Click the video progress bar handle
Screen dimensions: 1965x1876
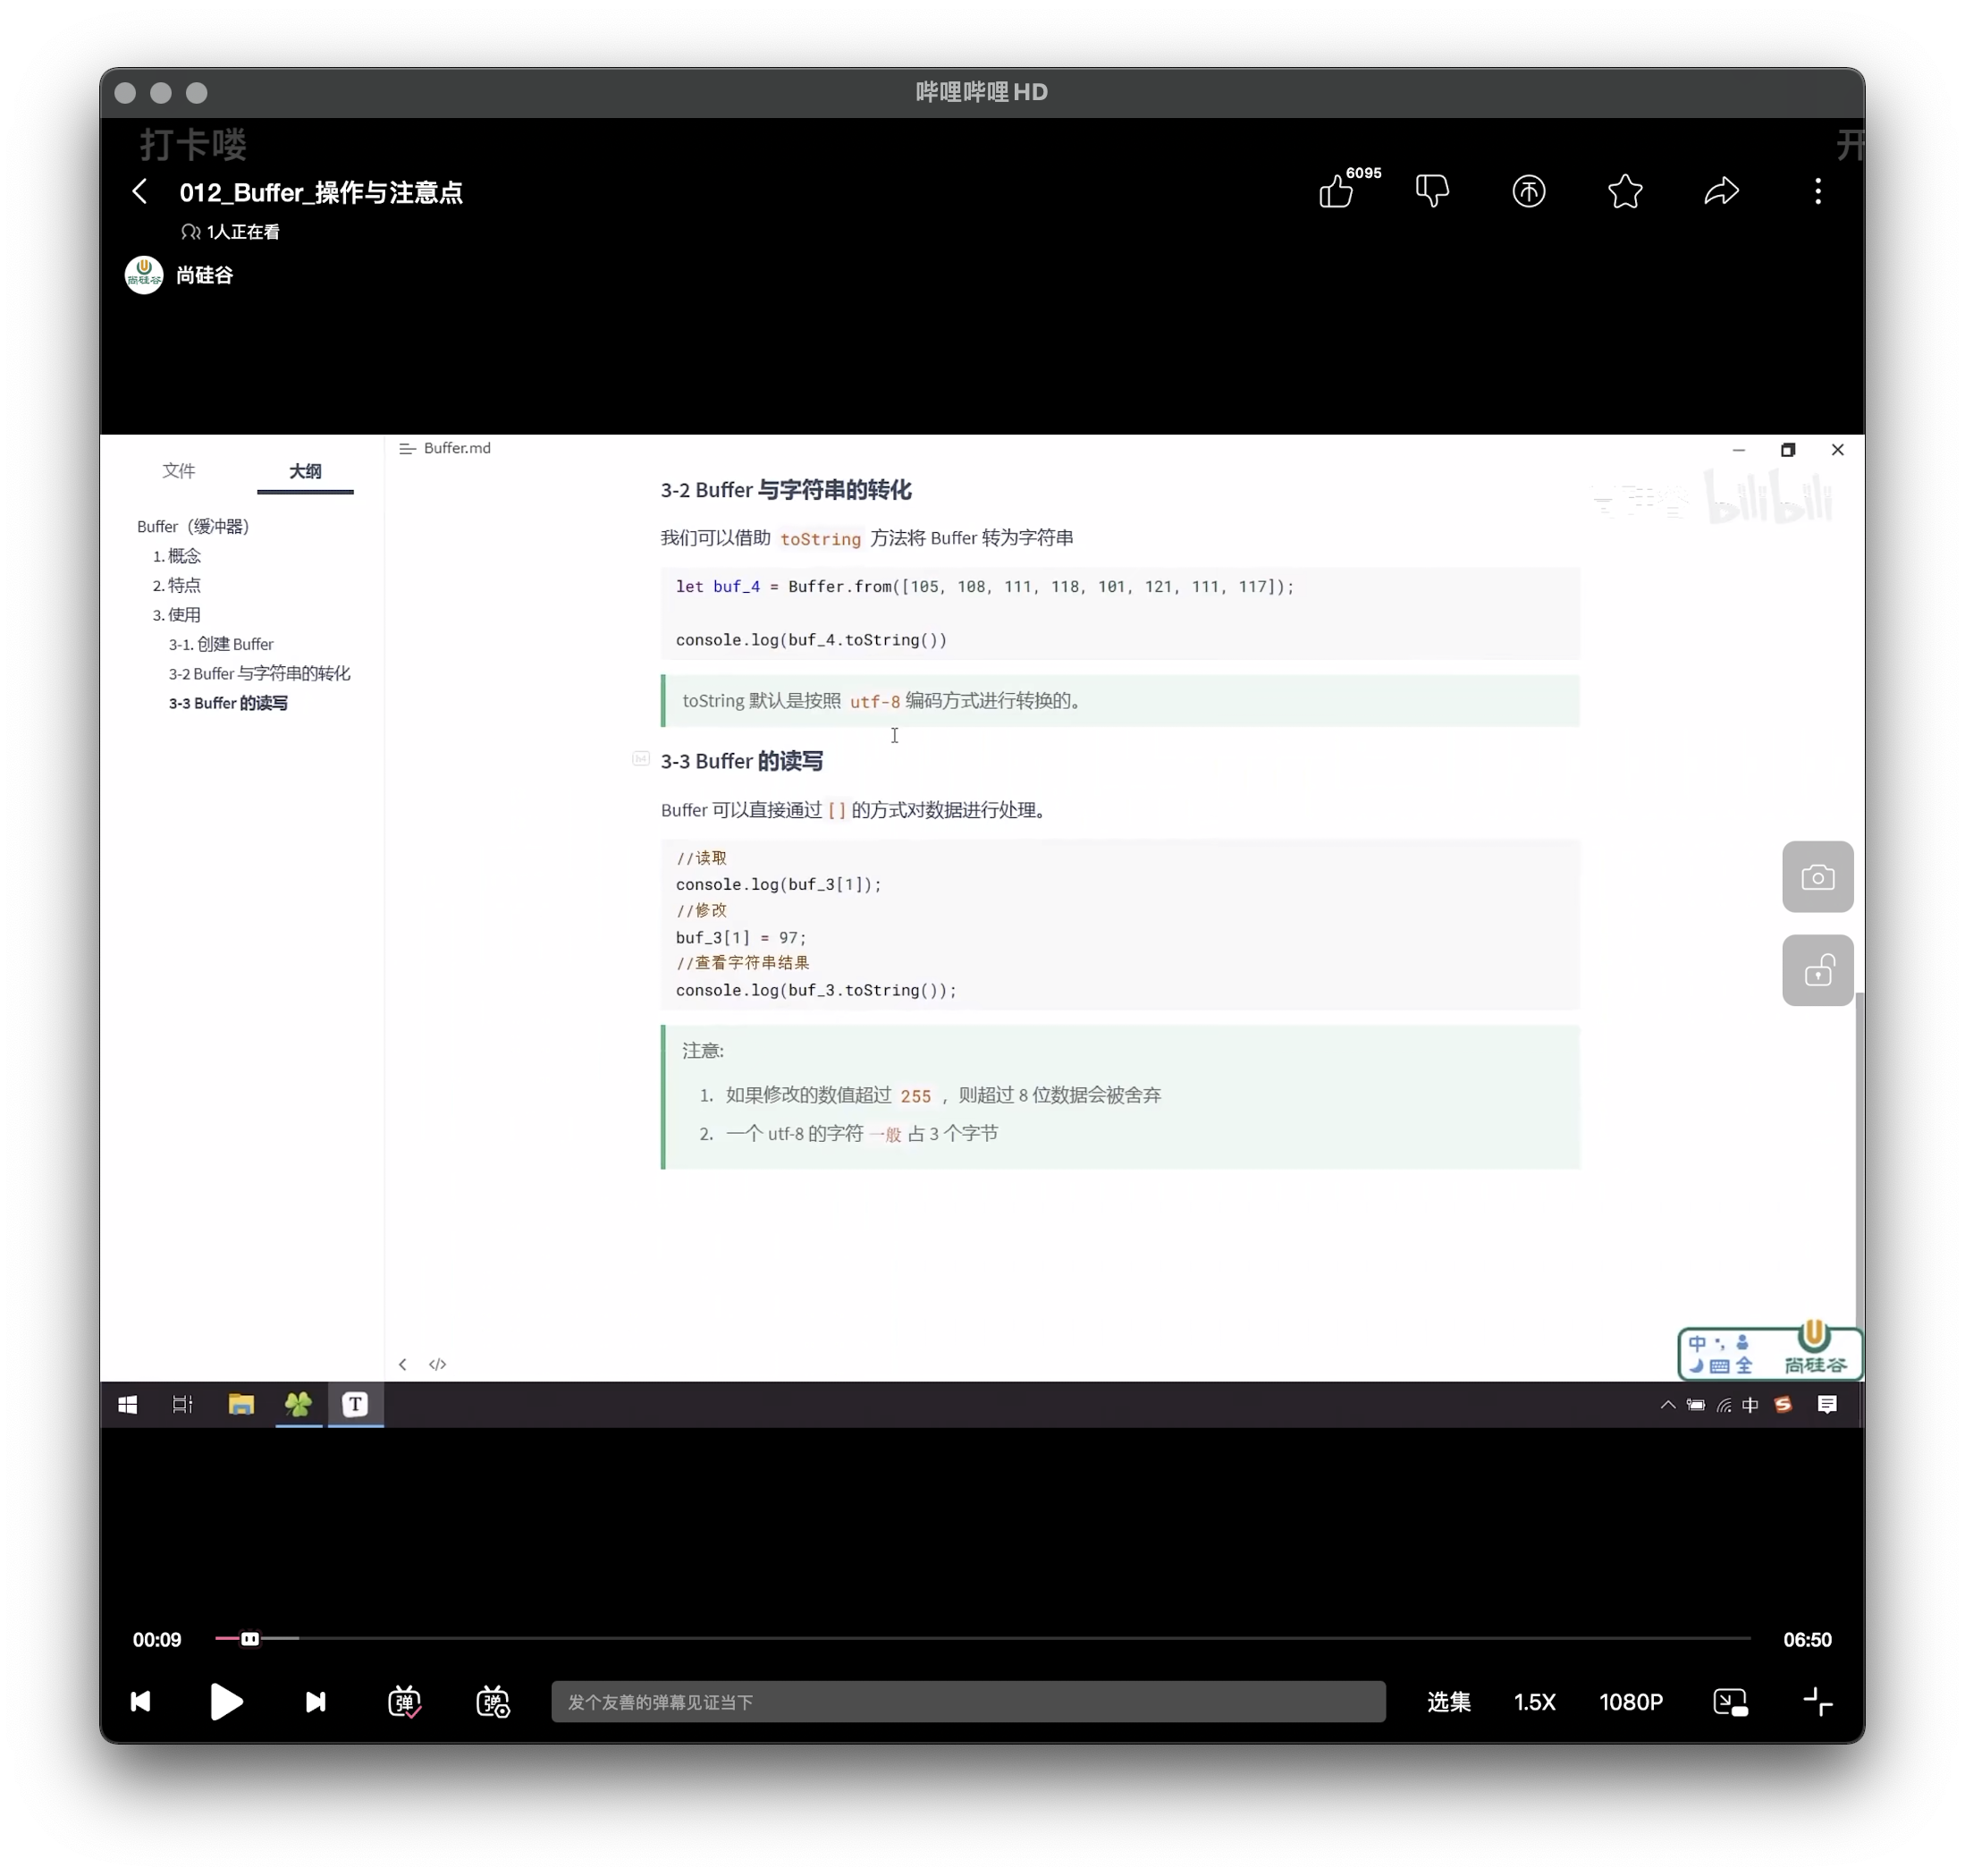(x=250, y=1638)
